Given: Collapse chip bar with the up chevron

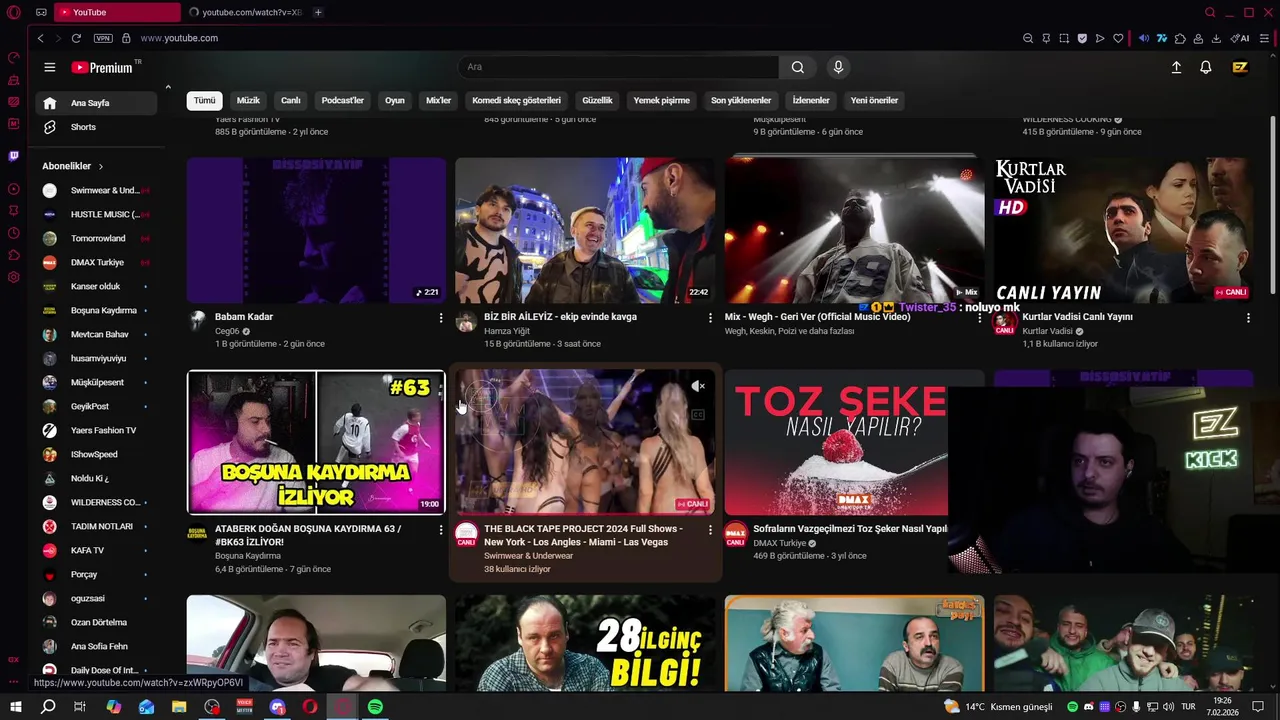Looking at the screenshot, I should [x=168, y=88].
